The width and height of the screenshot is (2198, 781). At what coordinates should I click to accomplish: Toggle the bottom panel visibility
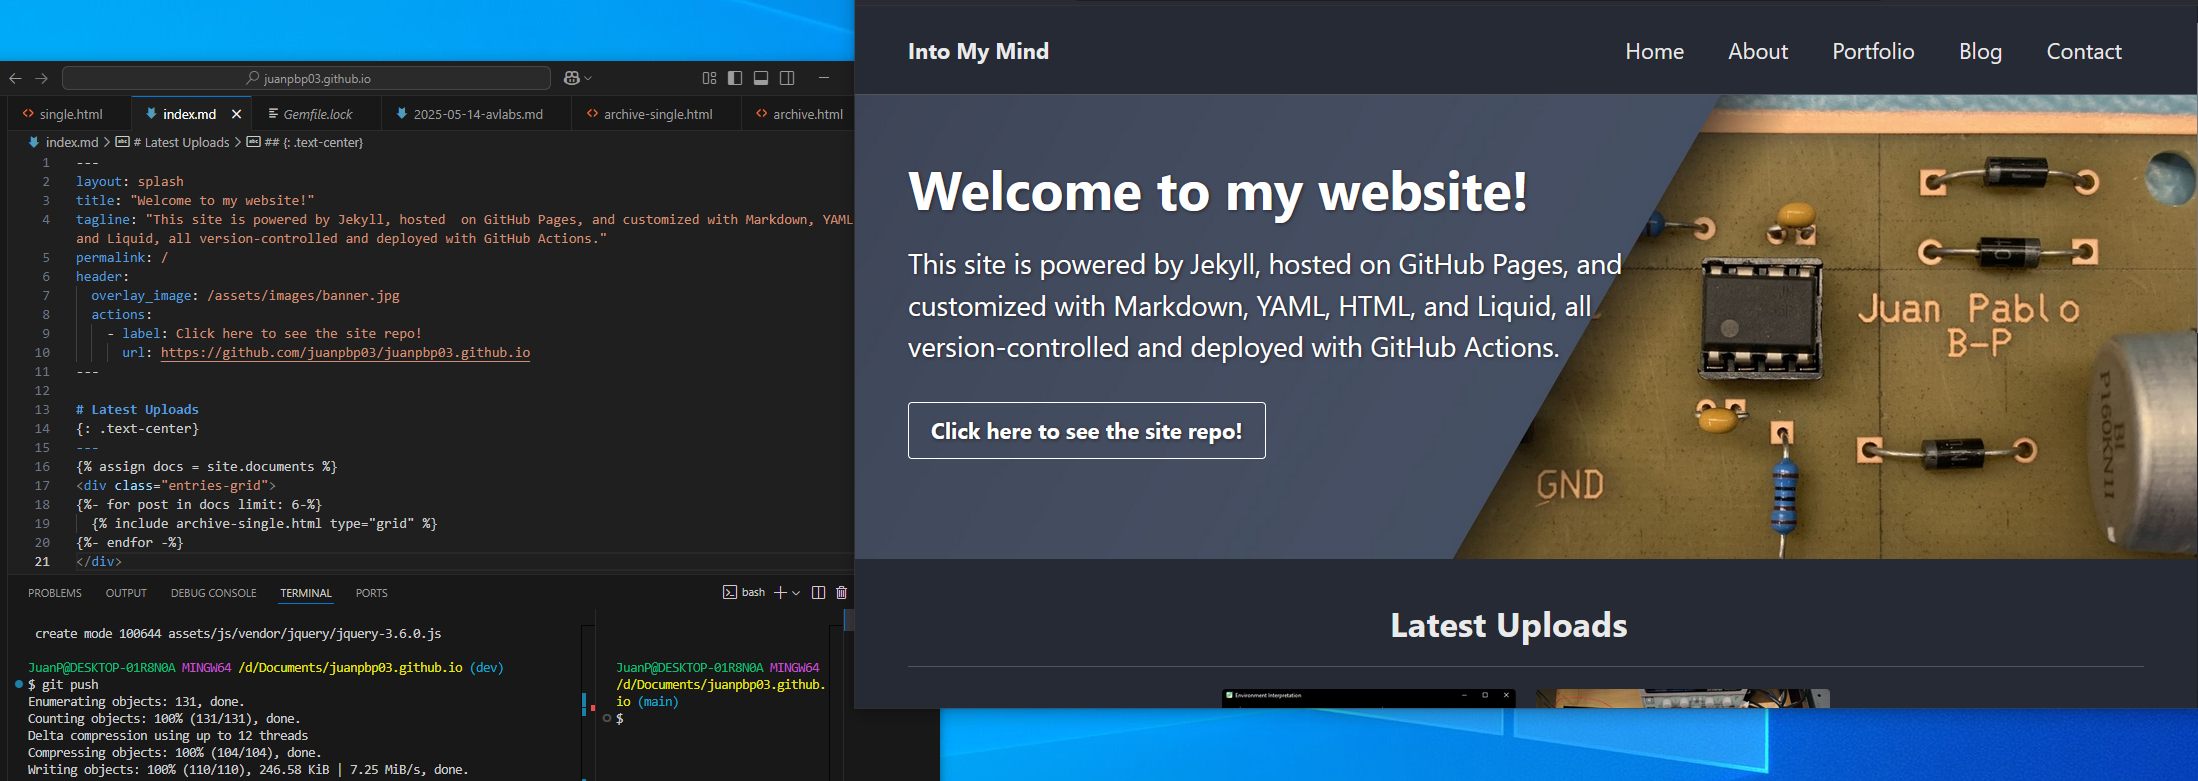pos(761,78)
